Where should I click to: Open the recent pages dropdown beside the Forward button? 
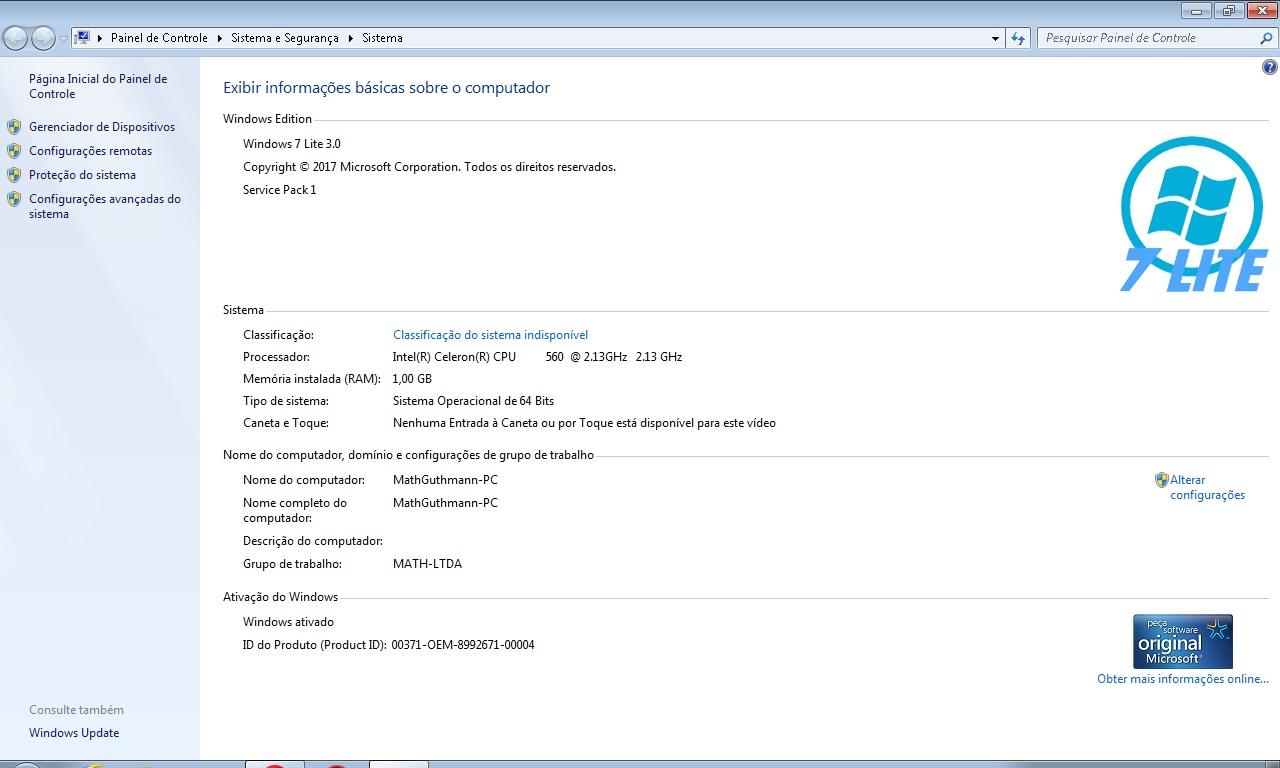[x=63, y=39]
